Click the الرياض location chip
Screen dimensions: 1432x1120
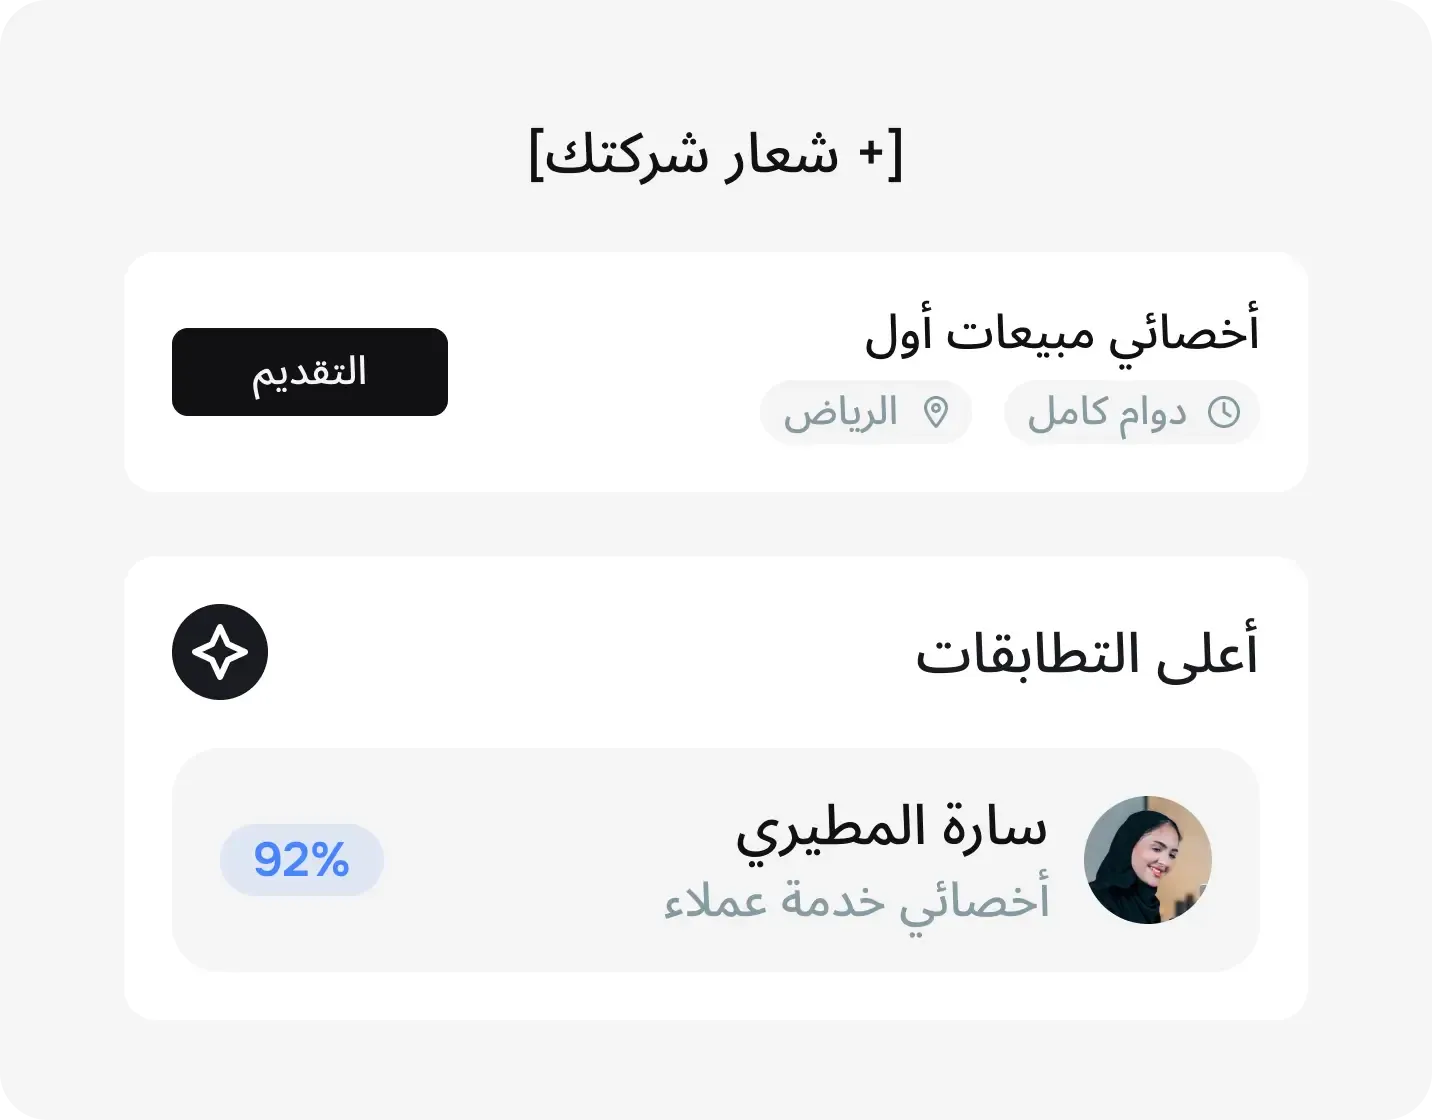[866, 411]
